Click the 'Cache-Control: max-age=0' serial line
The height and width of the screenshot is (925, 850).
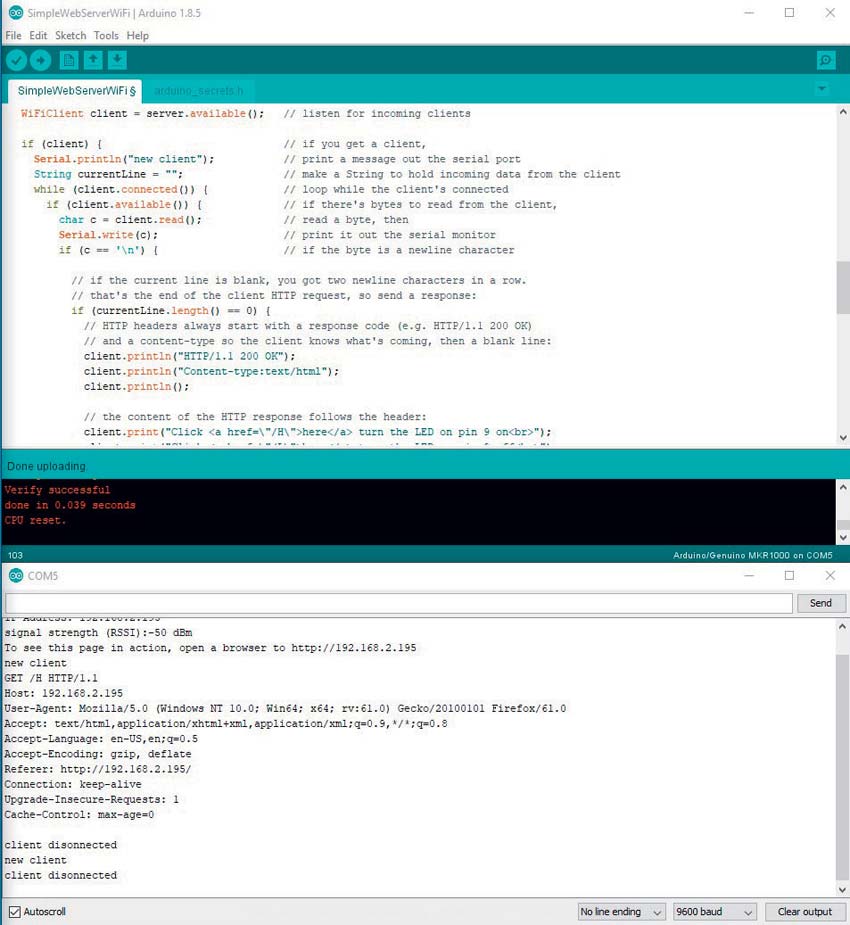[x=79, y=815]
